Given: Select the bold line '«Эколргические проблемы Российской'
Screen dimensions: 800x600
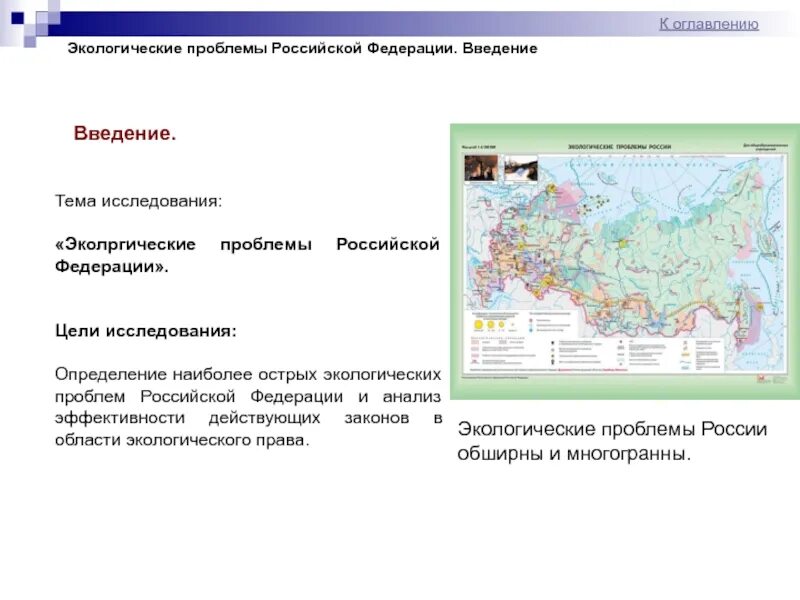Looking at the screenshot, I should click(x=247, y=244).
